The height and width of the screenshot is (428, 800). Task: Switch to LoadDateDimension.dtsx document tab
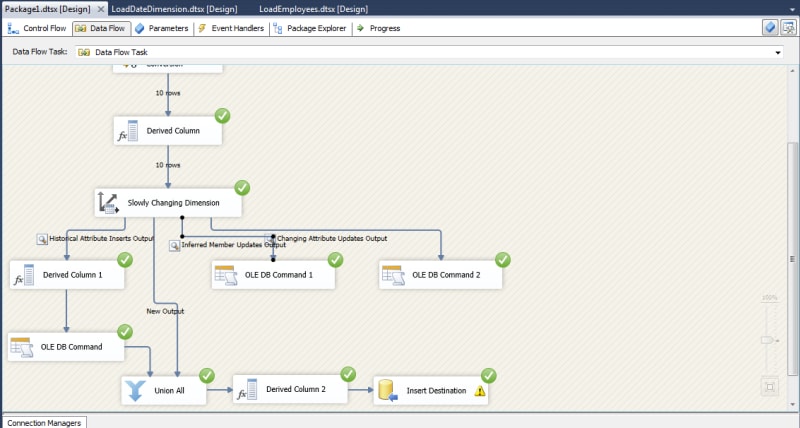tap(174, 9)
